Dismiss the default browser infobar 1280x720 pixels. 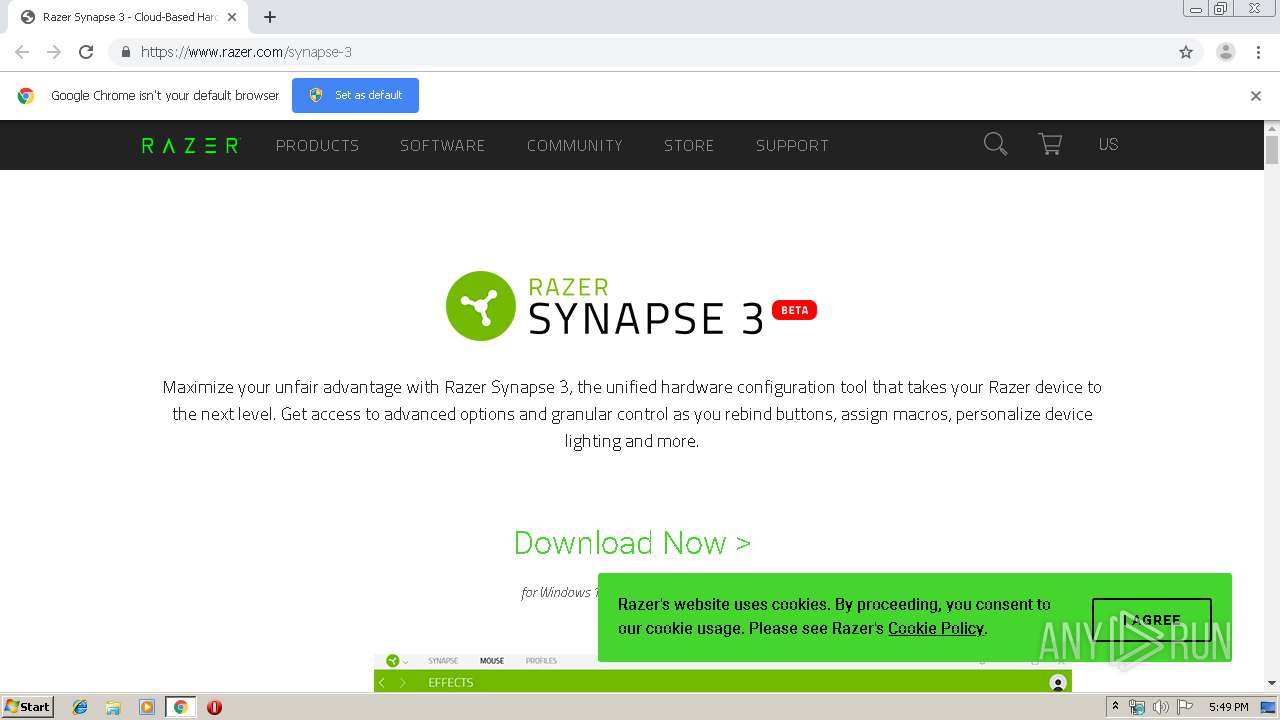pos(1256,96)
